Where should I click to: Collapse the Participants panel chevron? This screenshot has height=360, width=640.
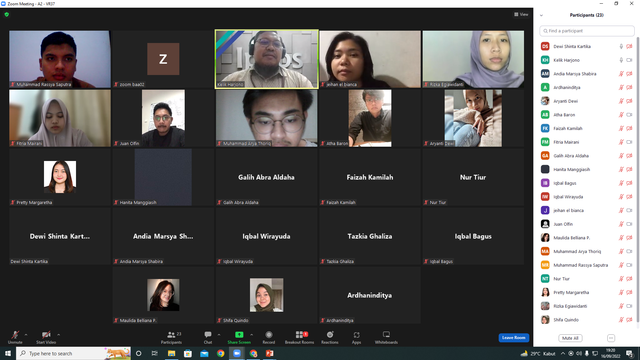(541, 16)
